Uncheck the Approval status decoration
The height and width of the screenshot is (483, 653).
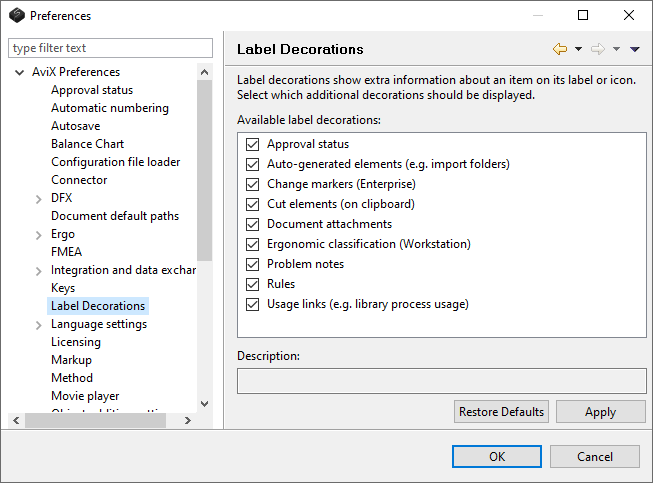point(252,144)
